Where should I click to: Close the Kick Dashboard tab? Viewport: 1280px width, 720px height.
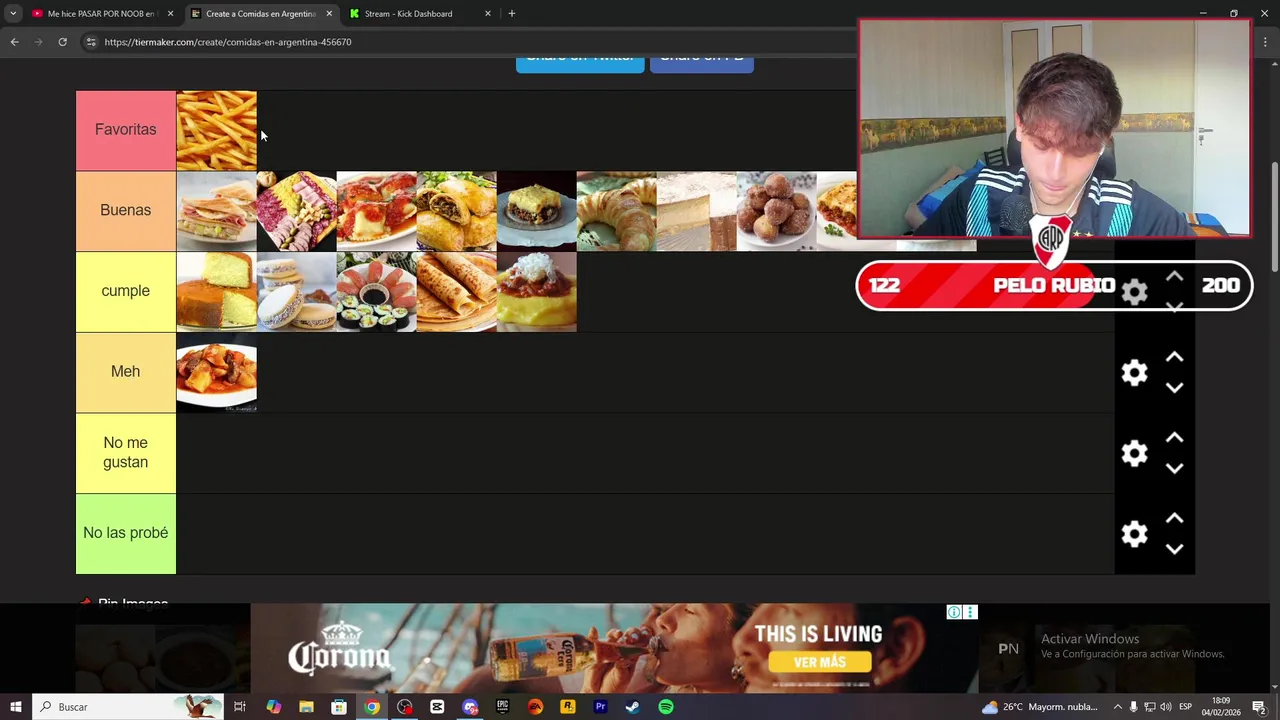(x=488, y=14)
